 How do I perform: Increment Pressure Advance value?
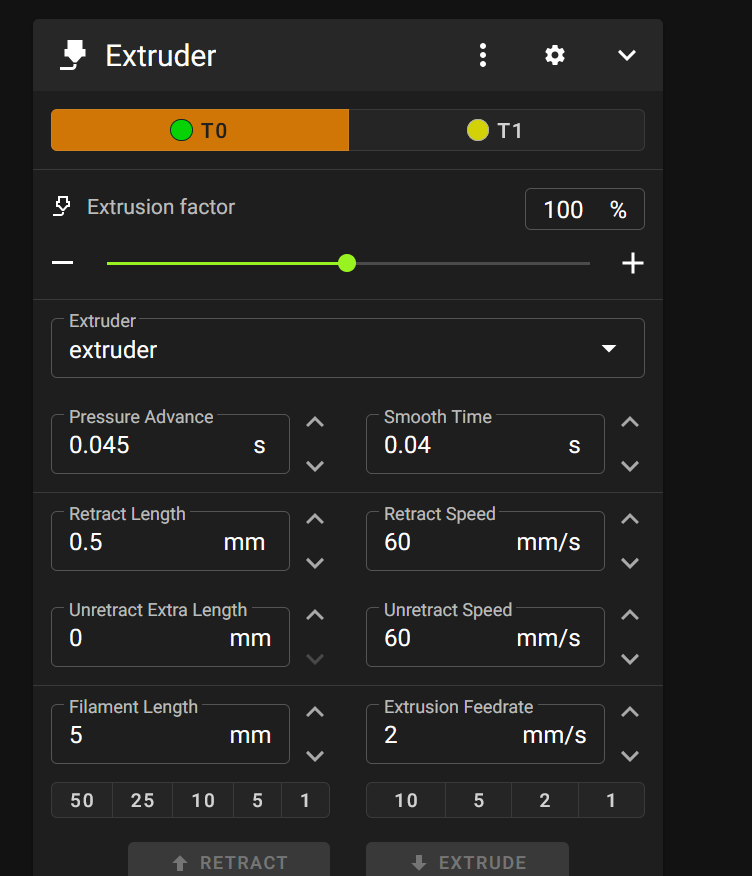(315, 422)
